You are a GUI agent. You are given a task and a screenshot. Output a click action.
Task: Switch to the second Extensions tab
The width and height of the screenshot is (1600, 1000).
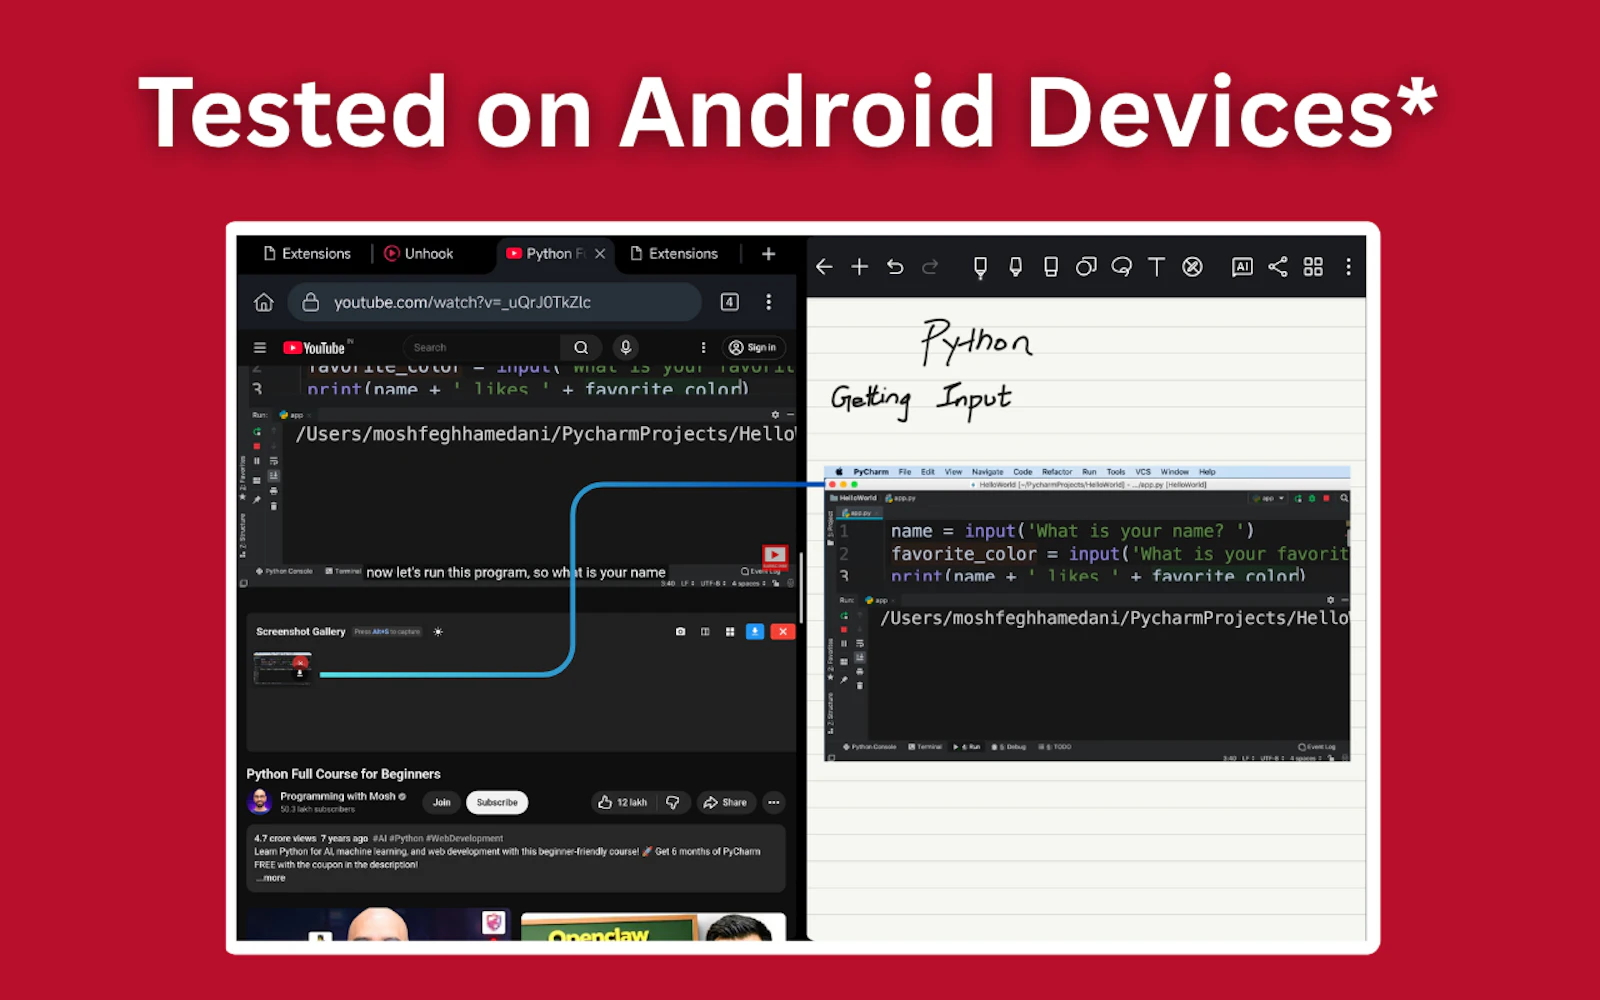(674, 254)
